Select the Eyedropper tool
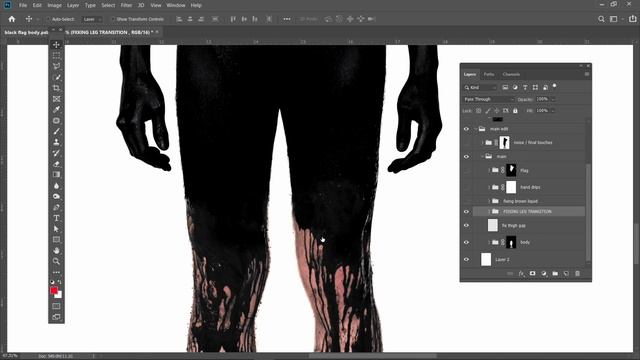Screen dimensions: 640x360 pos(56,109)
